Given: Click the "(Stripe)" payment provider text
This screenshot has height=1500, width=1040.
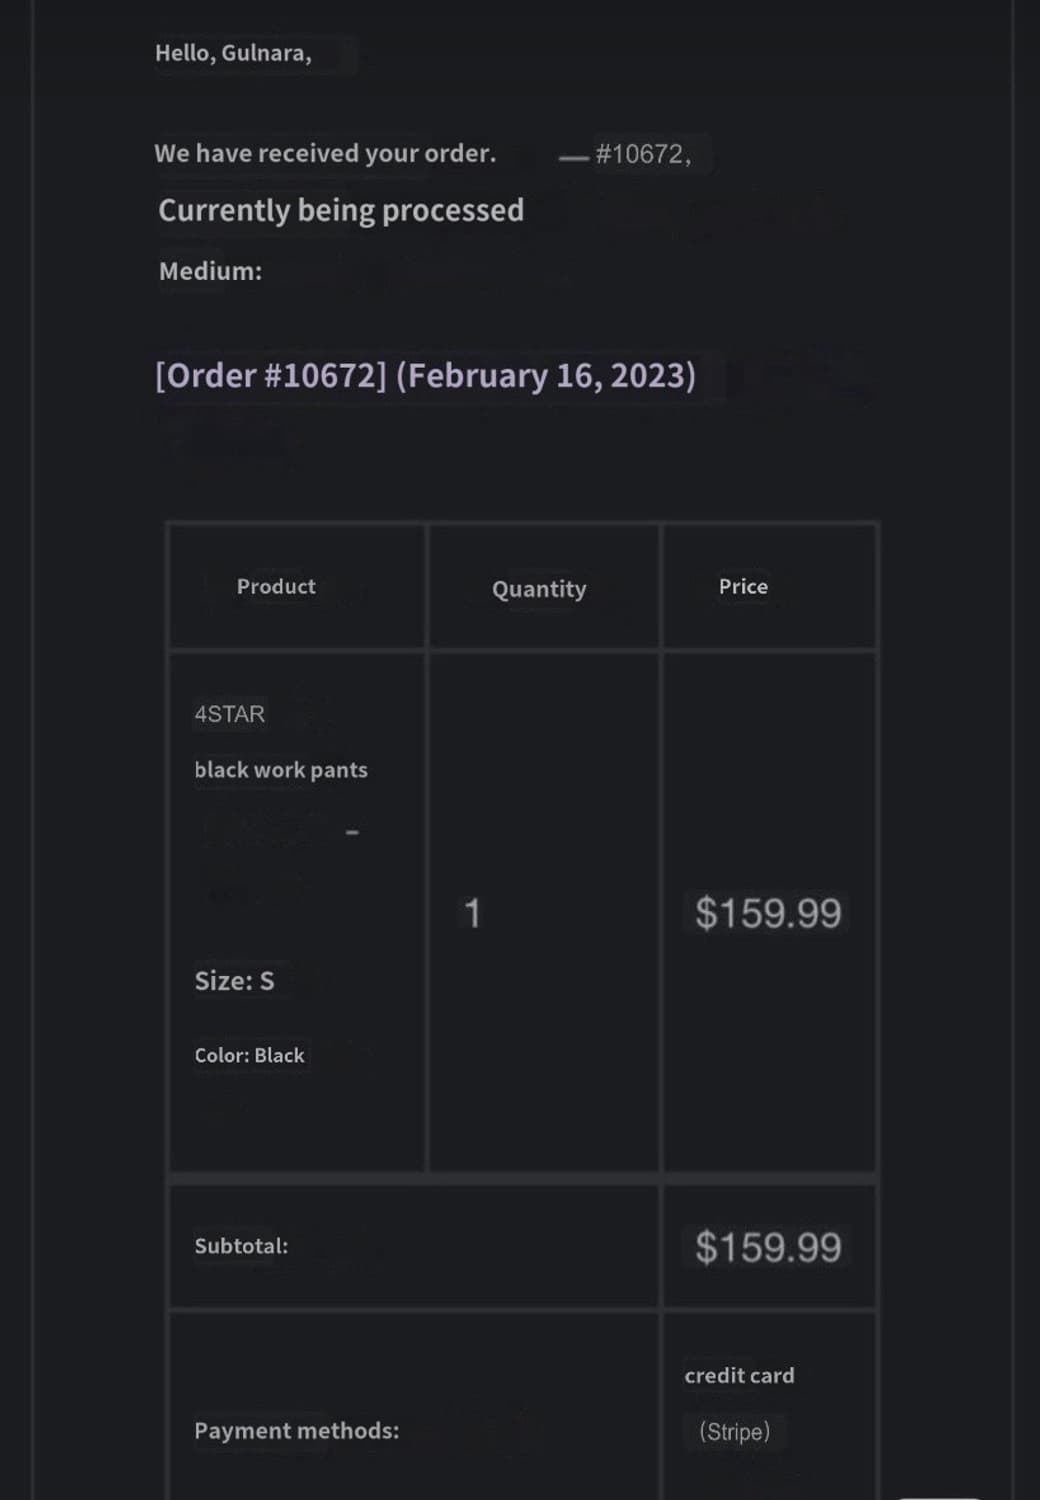Looking at the screenshot, I should click(735, 1431).
